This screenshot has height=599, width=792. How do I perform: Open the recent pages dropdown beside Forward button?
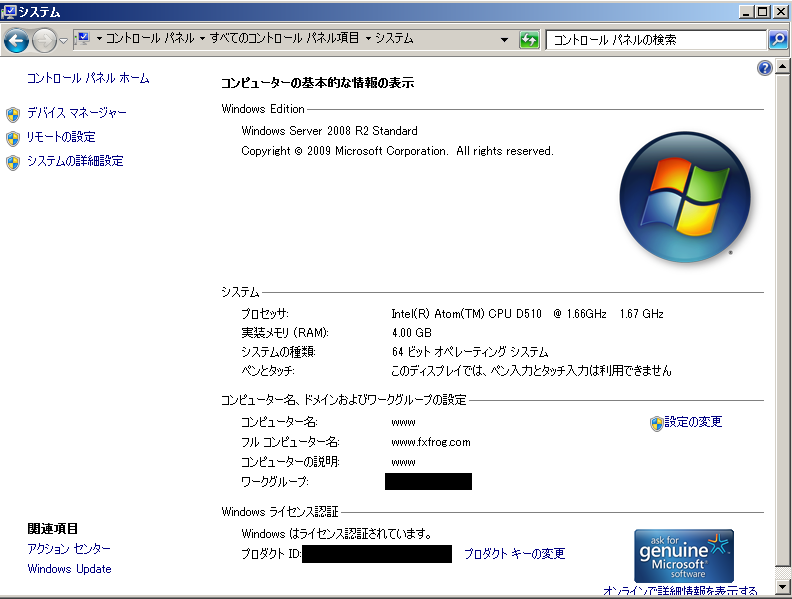(64, 41)
